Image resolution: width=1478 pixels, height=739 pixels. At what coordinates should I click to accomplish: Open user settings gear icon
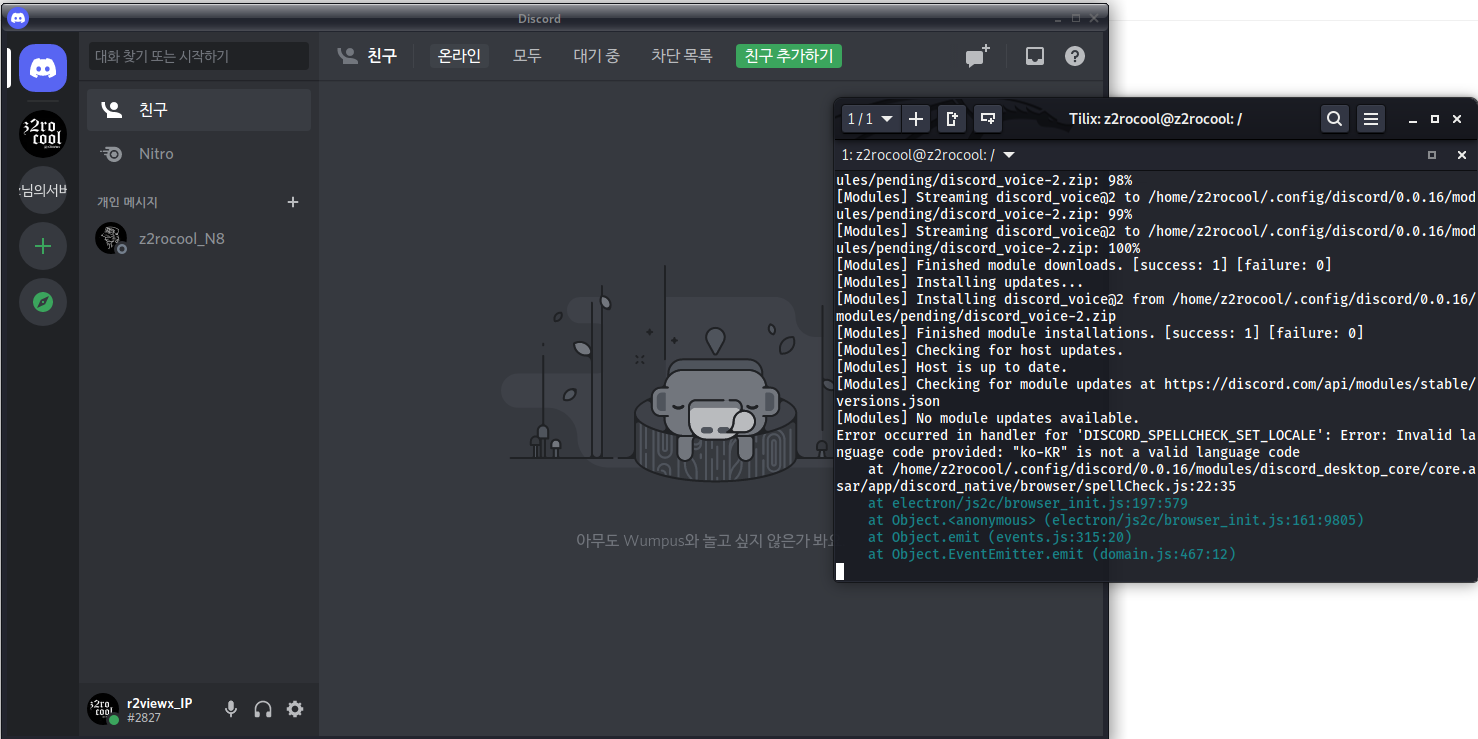[295, 709]
